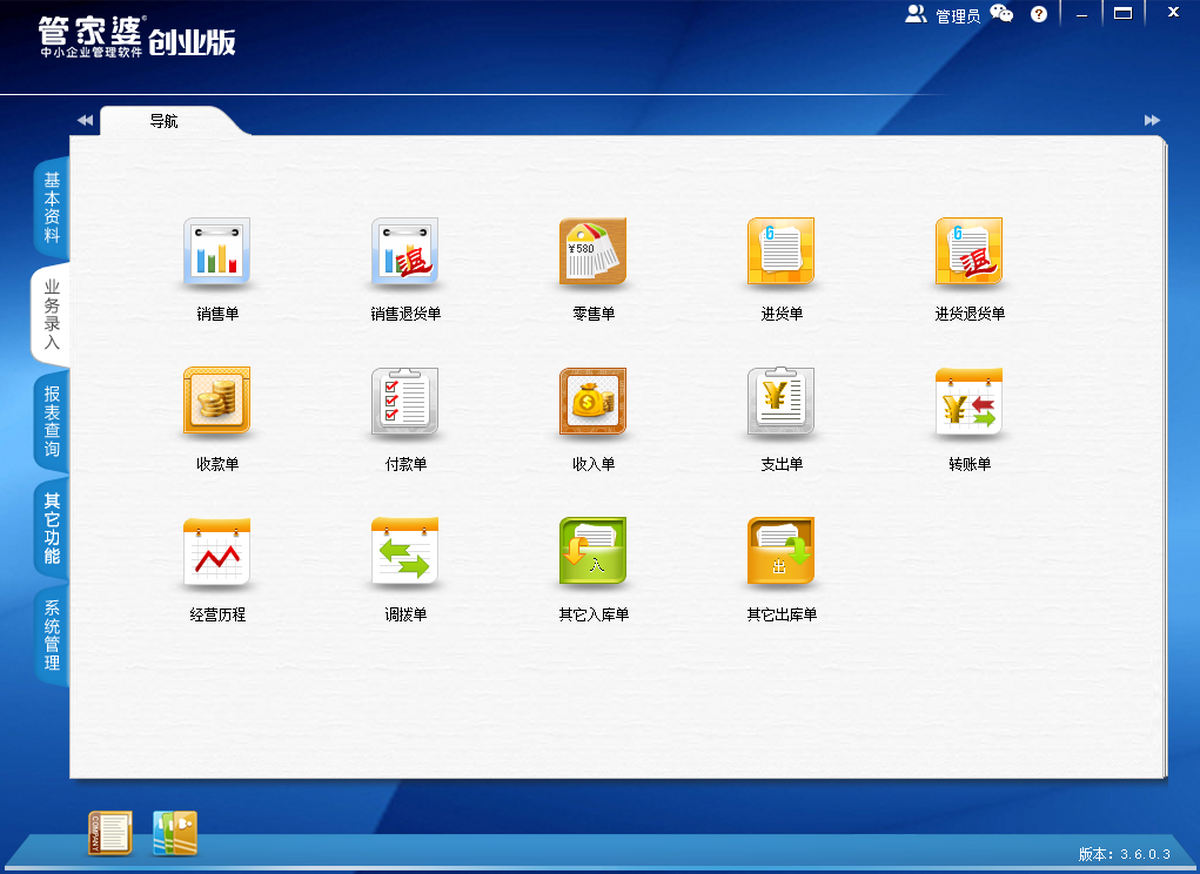The width and height of the screenshot is (1200, 874).
Task: Open the 付款单 payment voucher icon
Action: tap(405, 402)
